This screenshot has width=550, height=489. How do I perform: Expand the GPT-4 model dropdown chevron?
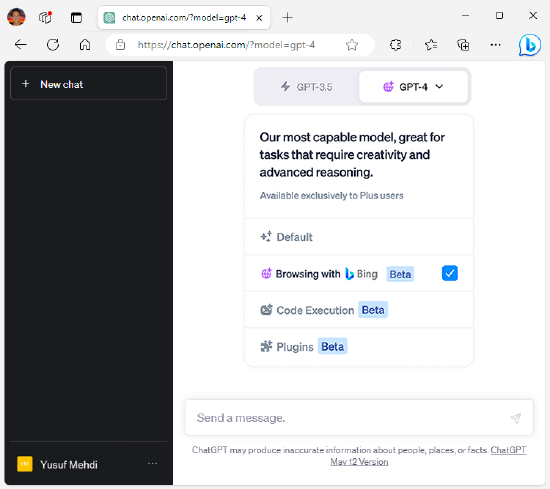click(x=439, y=86)
